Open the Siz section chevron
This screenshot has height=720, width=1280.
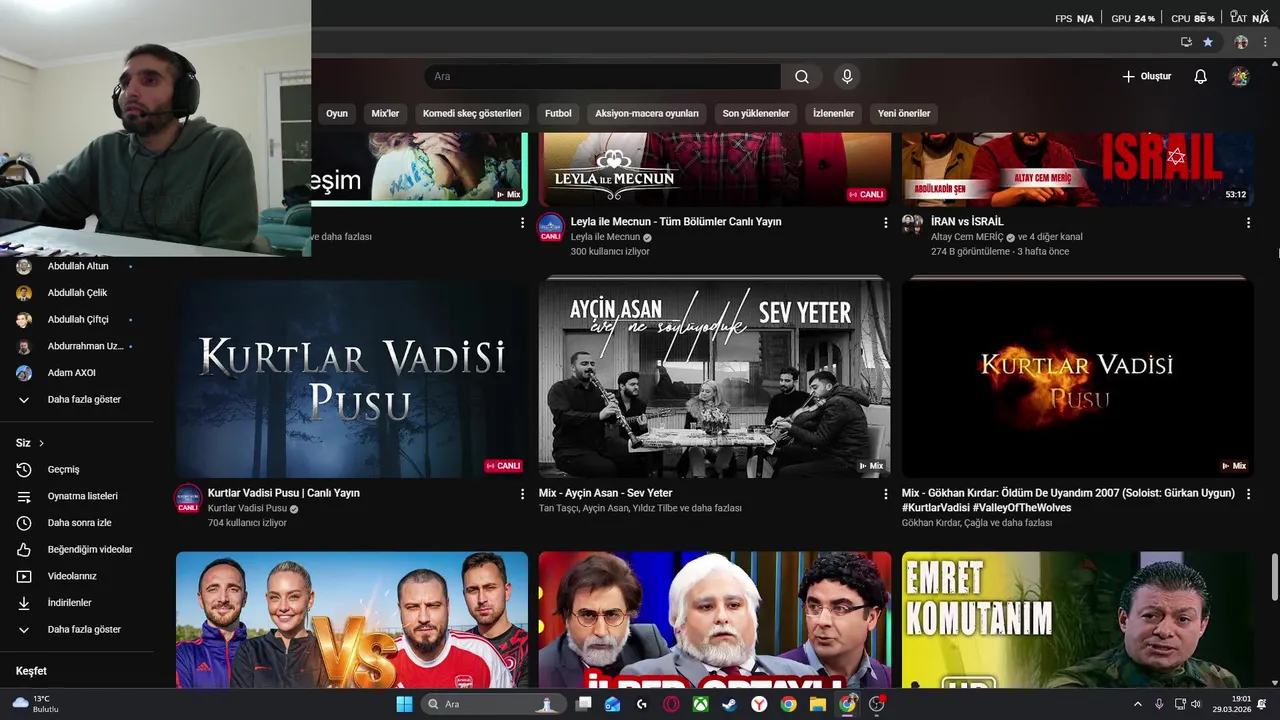(x=41, y=443)
